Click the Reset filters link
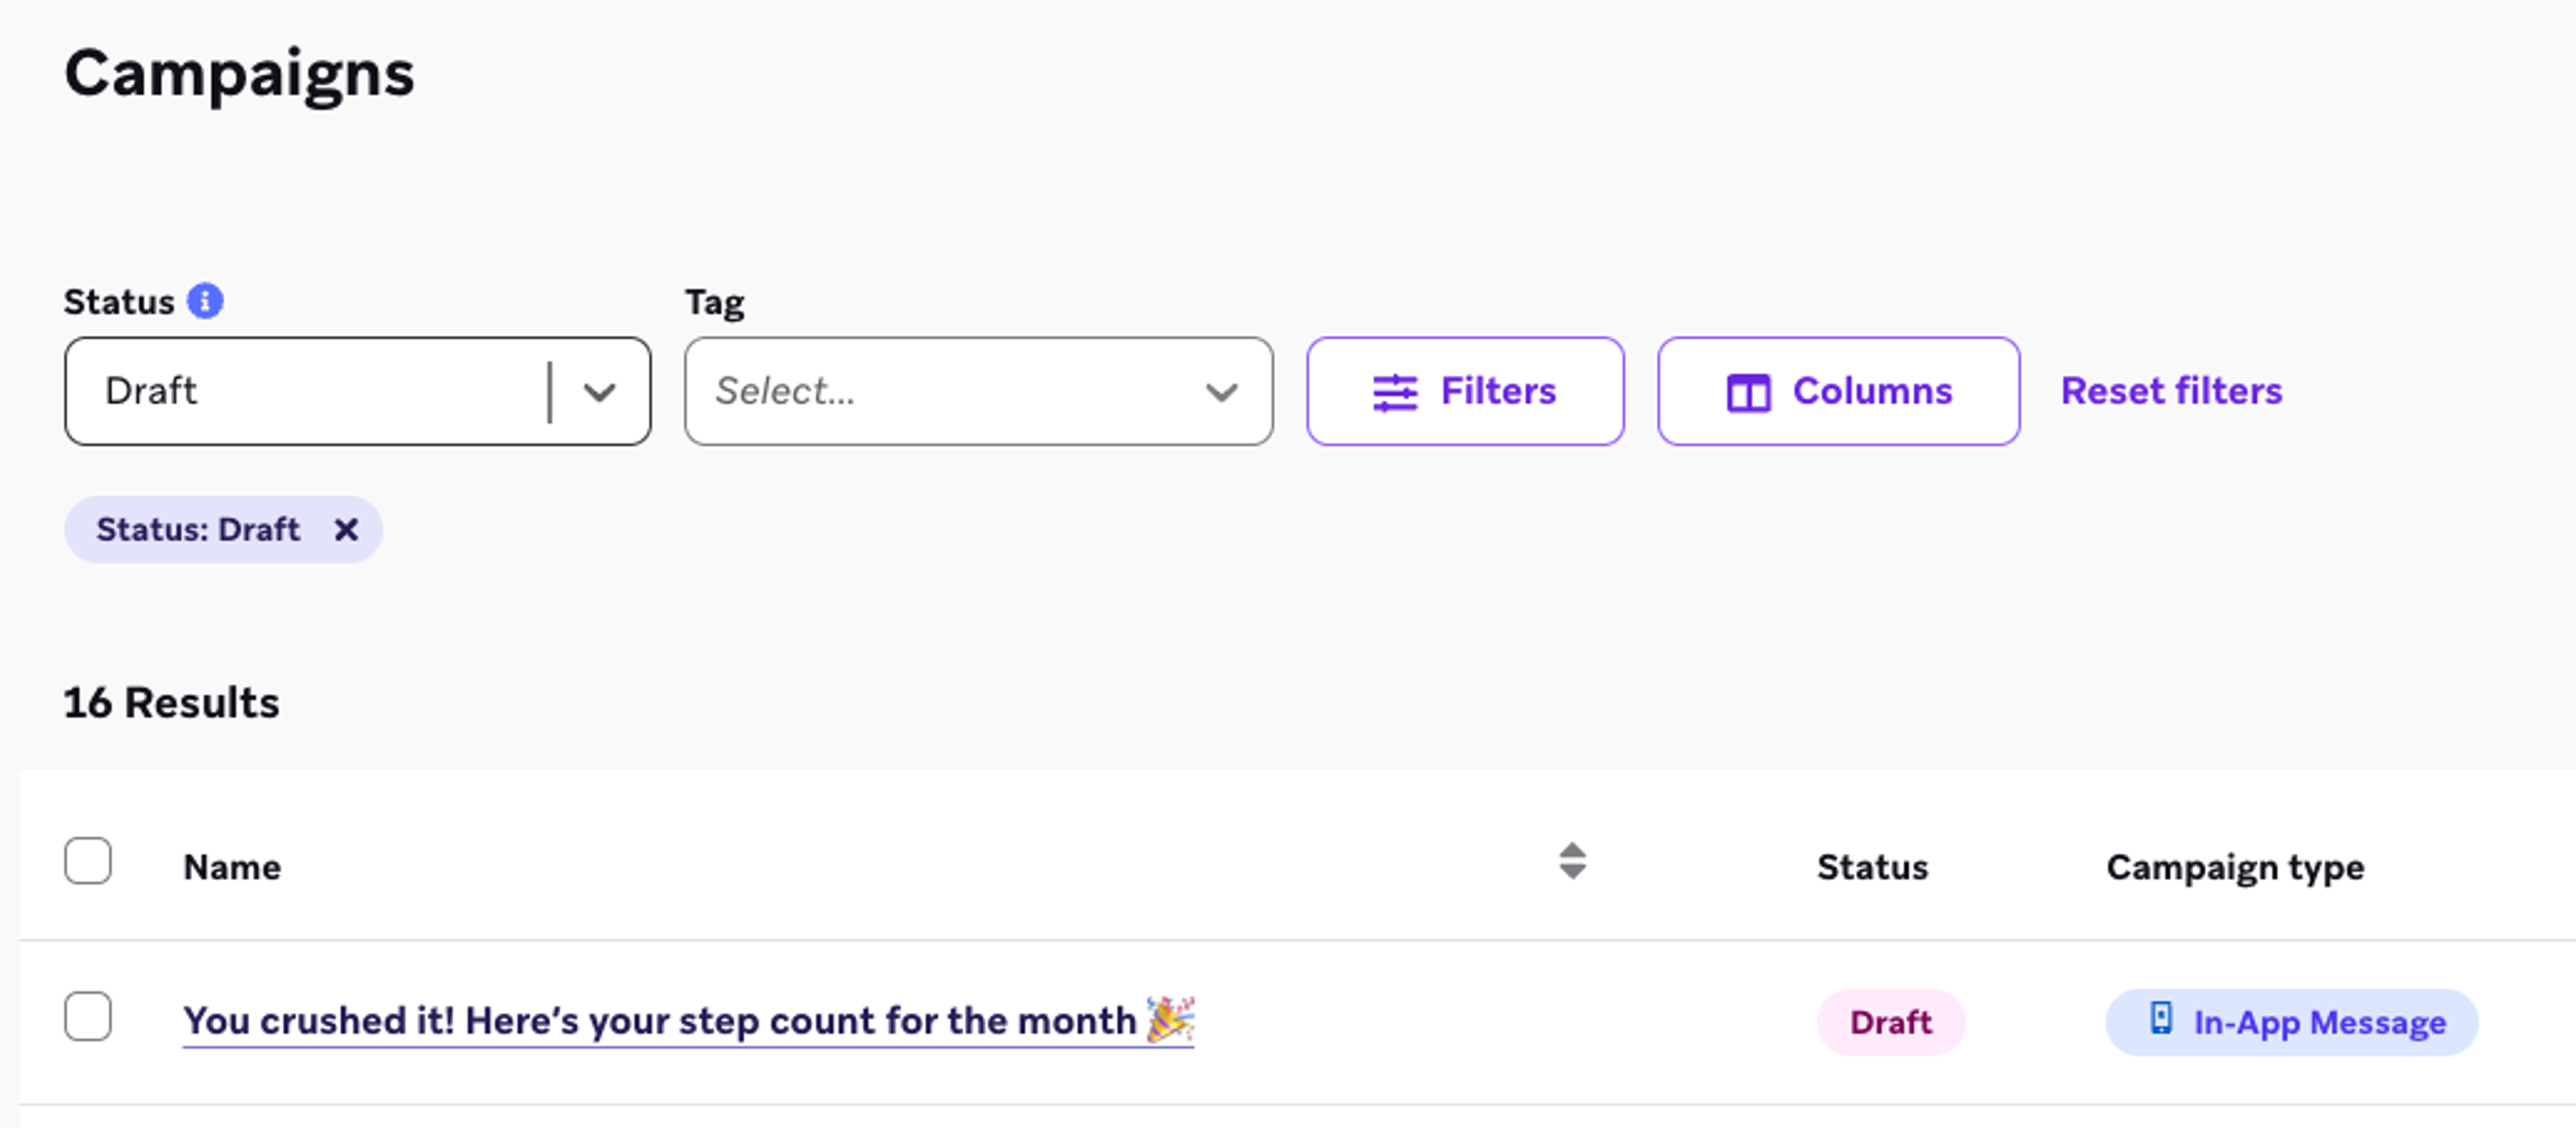This screenshot has width=2576, height=1128. pyautogui.click(x=2170, y=391)
